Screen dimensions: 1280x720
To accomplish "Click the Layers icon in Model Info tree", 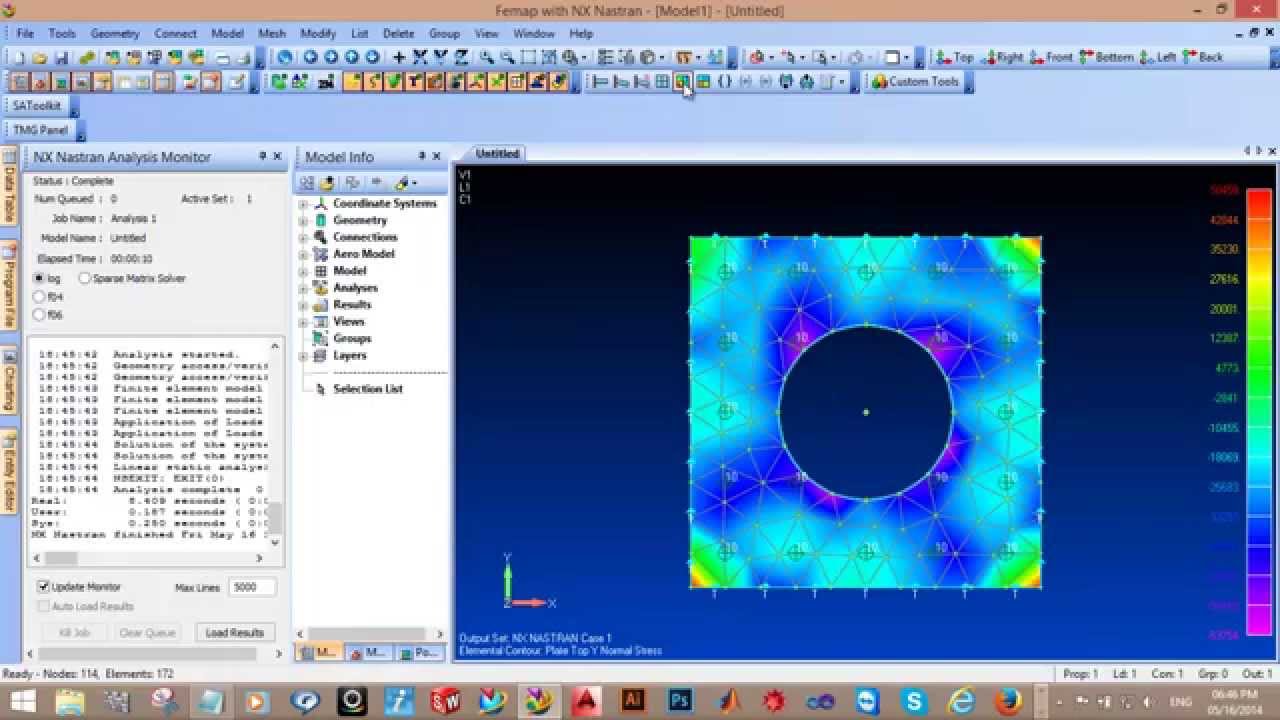I will pos(321,356).
